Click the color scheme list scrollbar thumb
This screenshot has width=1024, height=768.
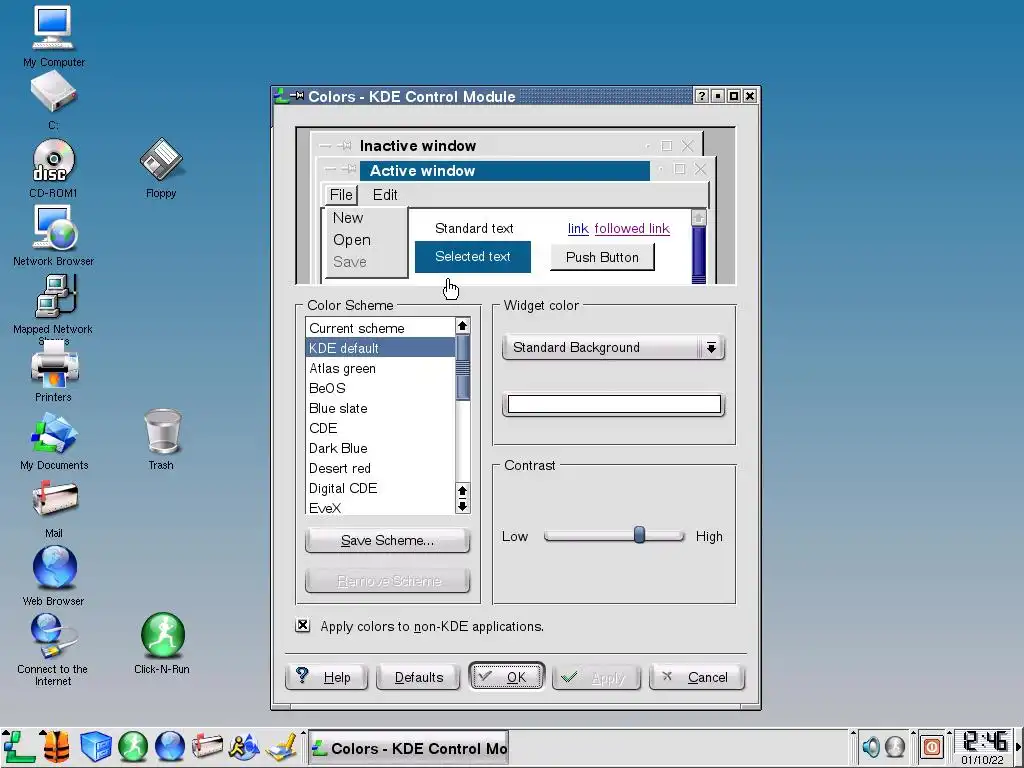click(x=462, y=367)
